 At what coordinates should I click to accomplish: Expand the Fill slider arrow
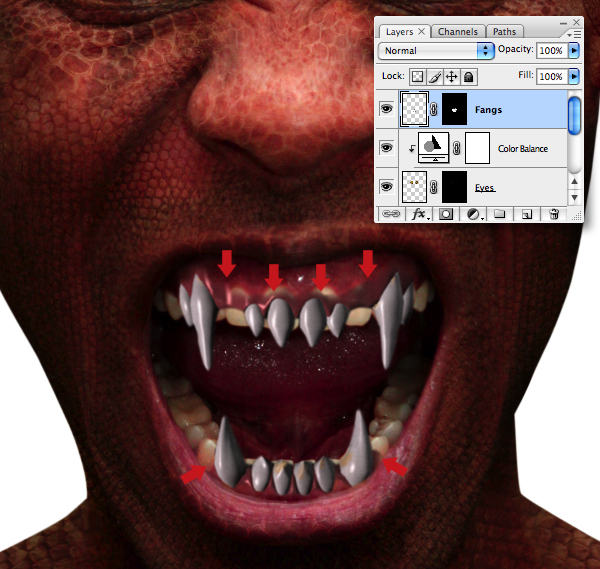(574, 77)
